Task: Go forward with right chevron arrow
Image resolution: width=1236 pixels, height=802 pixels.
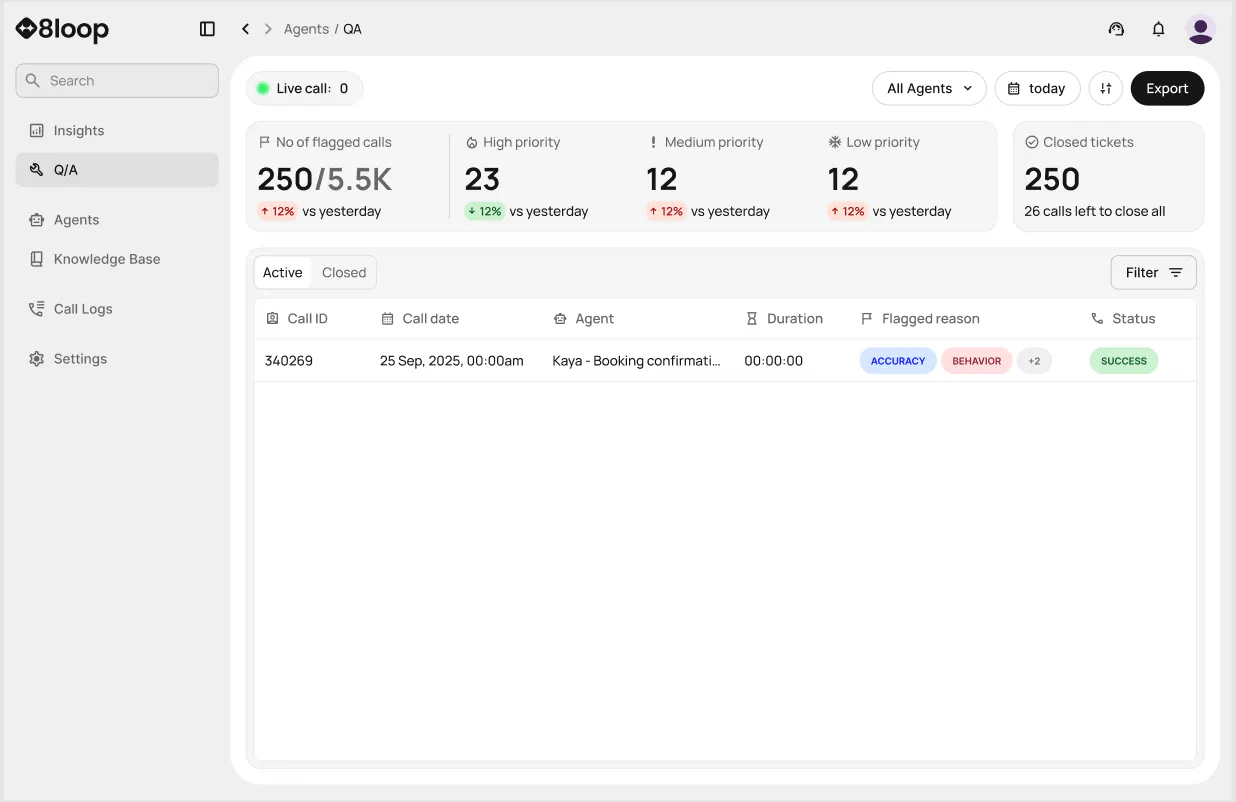Action: (x=268, y=29)
